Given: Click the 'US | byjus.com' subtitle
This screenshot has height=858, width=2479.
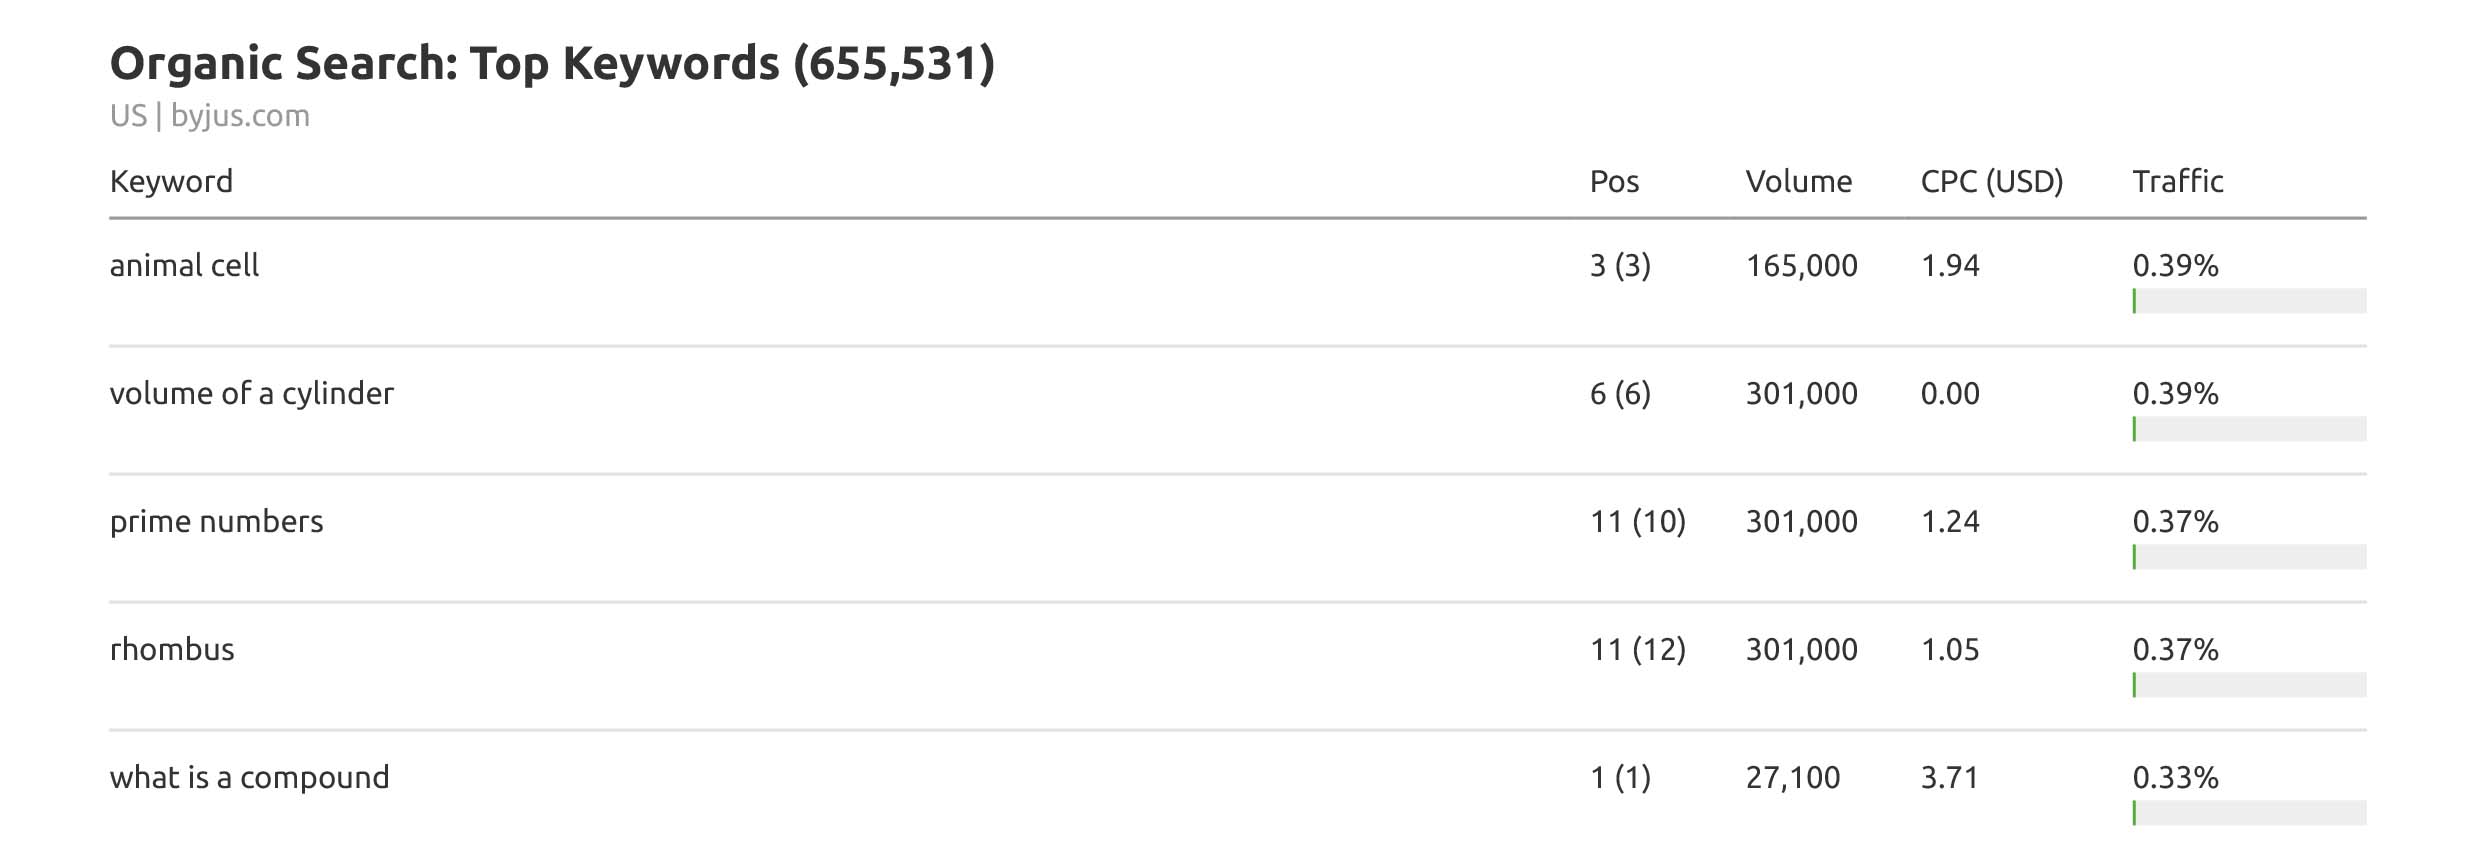Looking at the screenshot, I should [x=210, y=116].
